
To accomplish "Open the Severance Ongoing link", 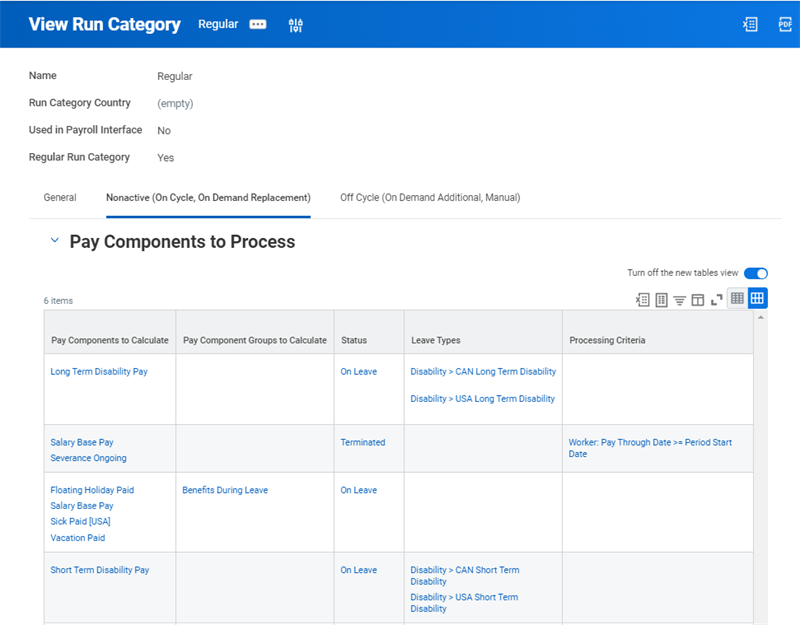I will click(88, 458).
